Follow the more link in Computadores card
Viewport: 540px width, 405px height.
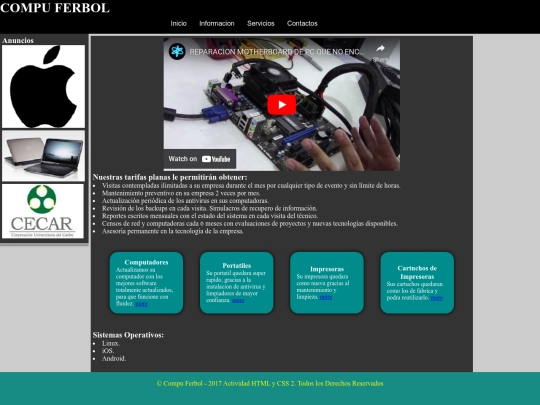point(141,304)
